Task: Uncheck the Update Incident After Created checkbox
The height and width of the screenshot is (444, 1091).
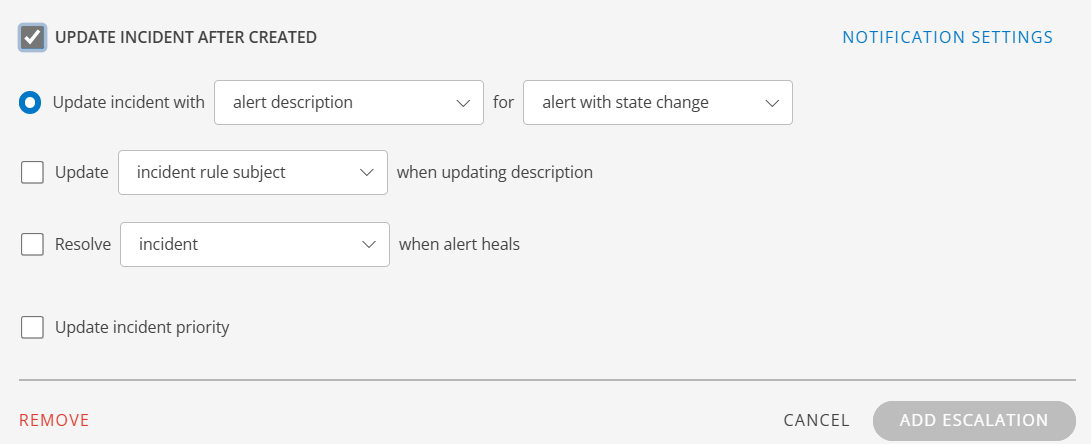Action: pos(33,38)
